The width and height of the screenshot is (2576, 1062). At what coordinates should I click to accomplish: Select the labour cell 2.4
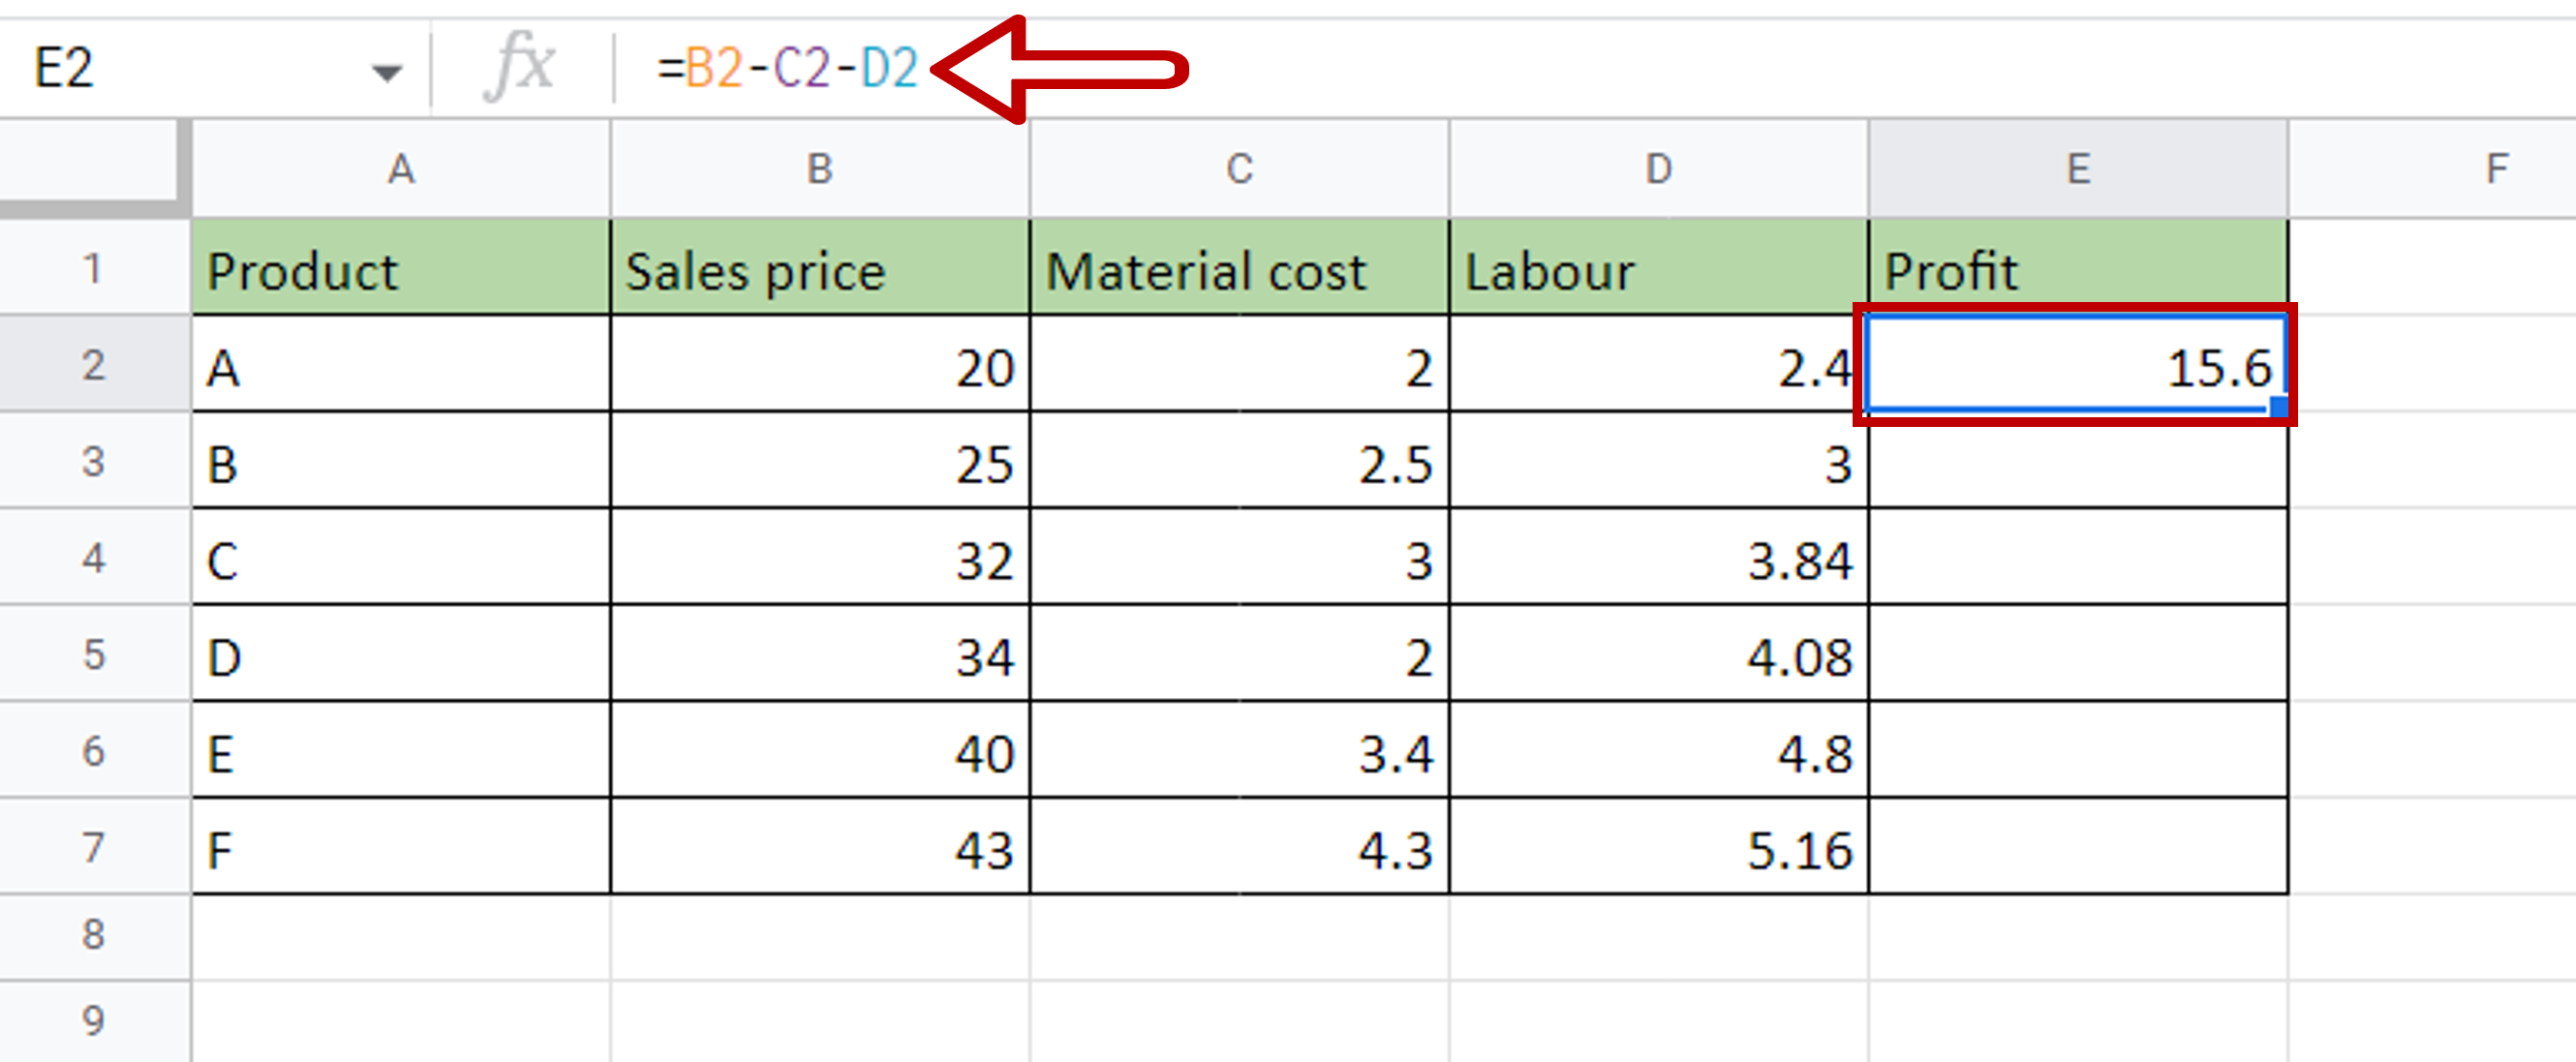pos(1658,365)
